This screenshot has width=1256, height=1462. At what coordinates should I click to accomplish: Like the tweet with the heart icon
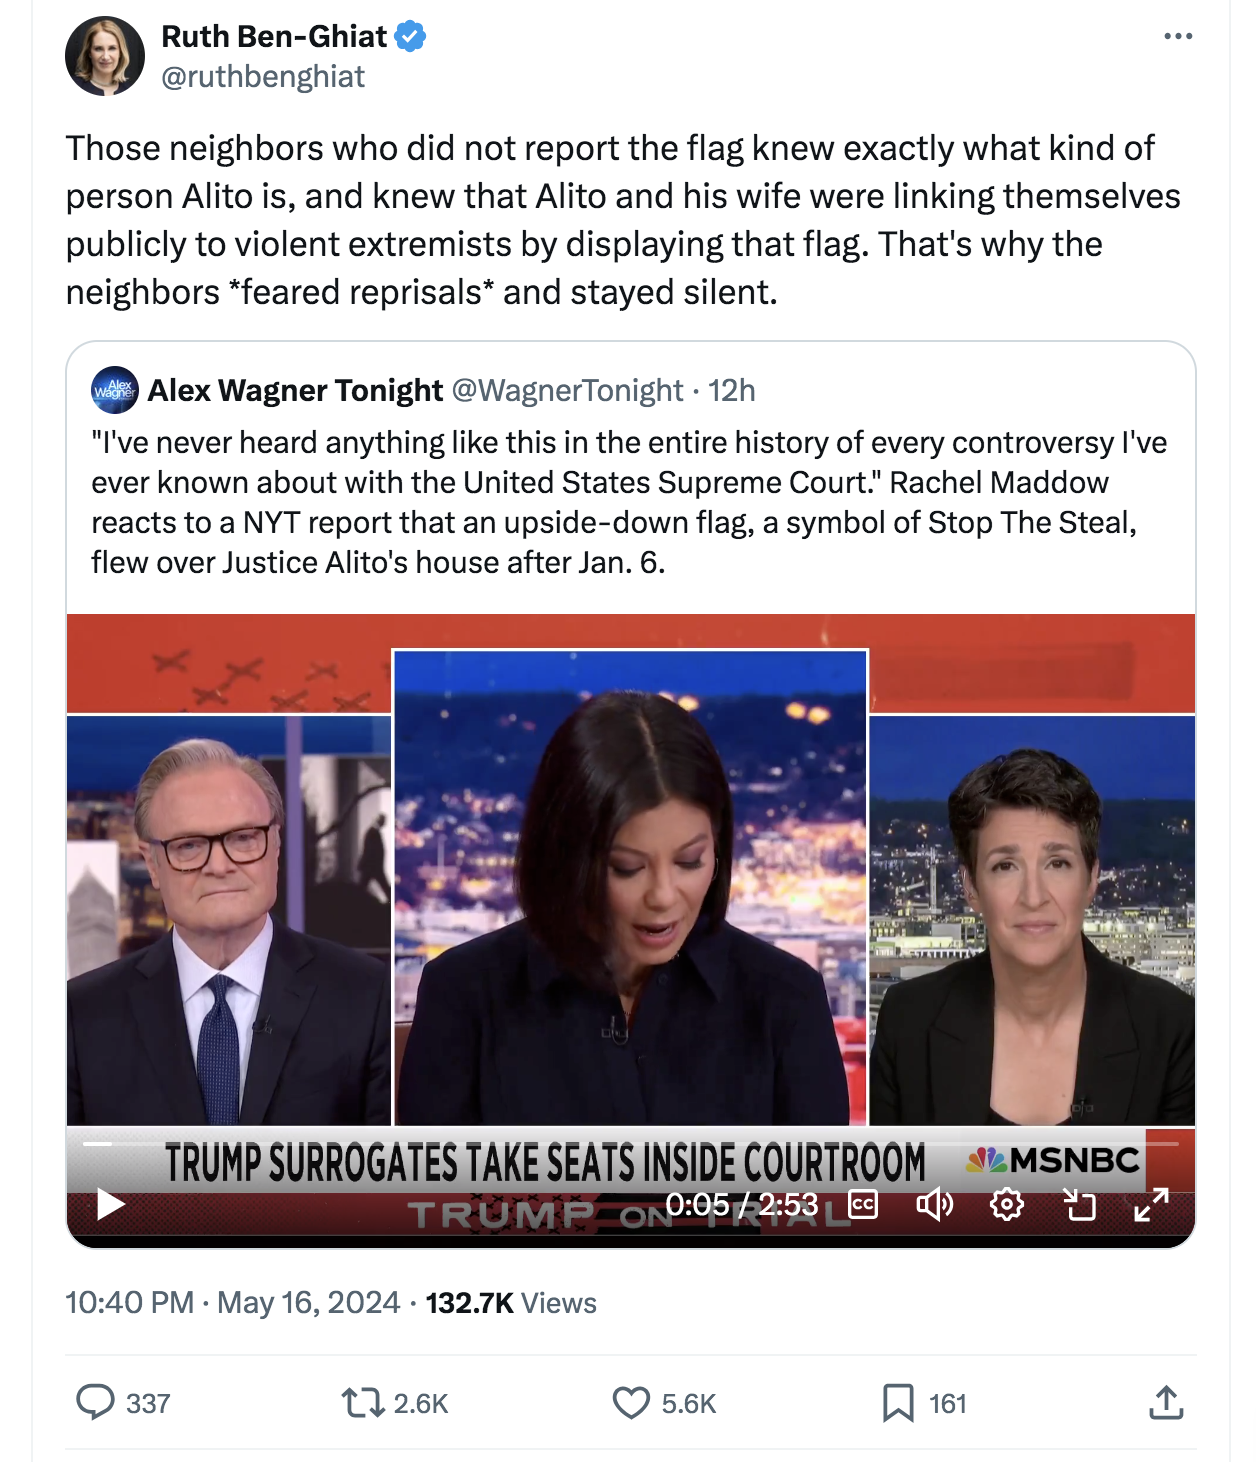631,1403
